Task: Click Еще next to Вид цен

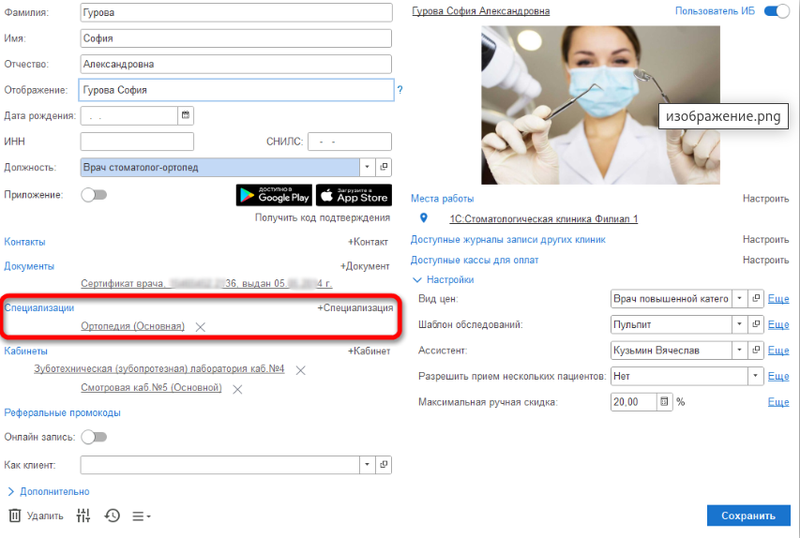Action: [779, 299]
